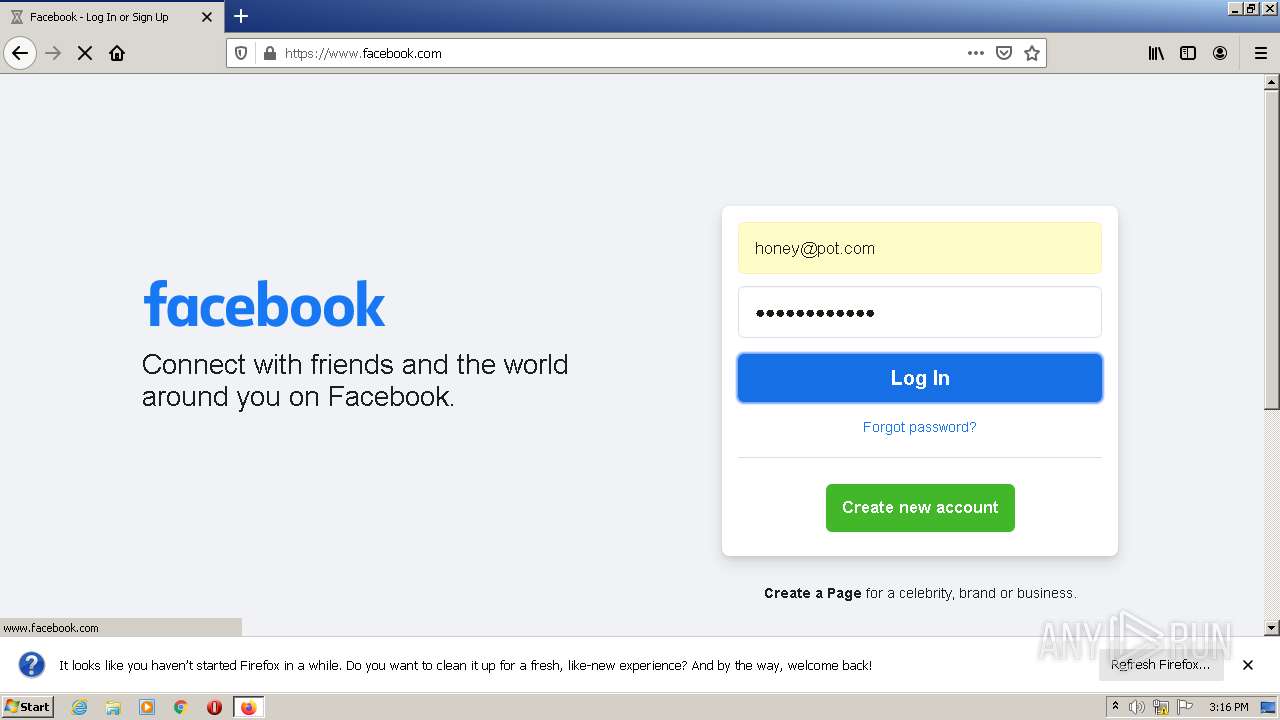Click the Show desktop button
Viewport: 1280px width, 720px height.
click(1268, 707)
